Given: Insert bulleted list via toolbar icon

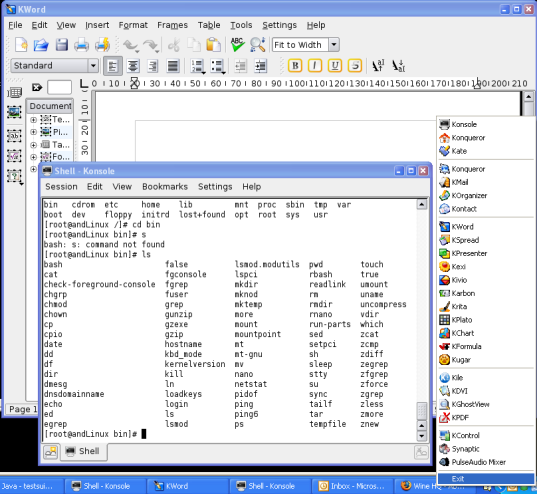Looking at the screenshot, I should click(217, 66).
